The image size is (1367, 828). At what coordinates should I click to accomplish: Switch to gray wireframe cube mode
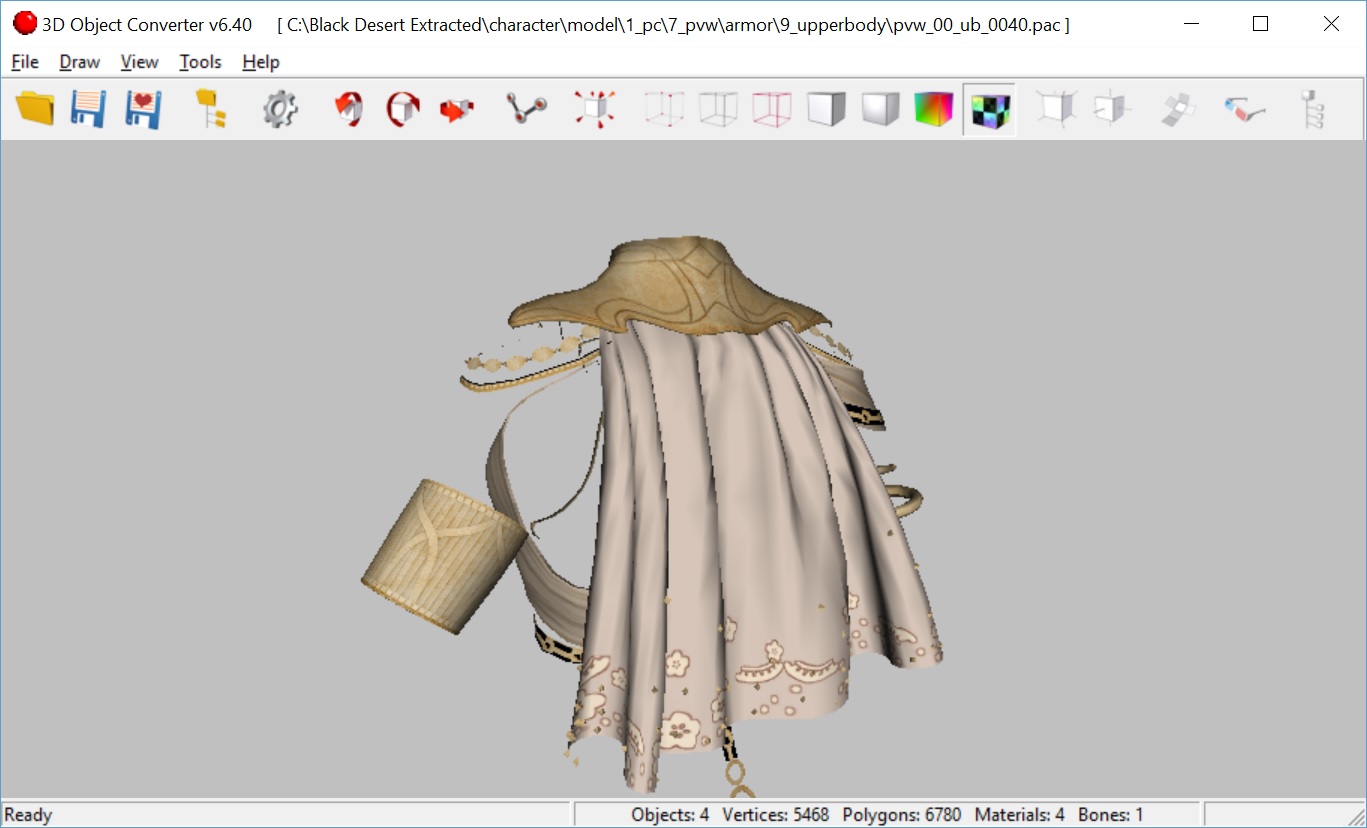(x=718, y=108)
